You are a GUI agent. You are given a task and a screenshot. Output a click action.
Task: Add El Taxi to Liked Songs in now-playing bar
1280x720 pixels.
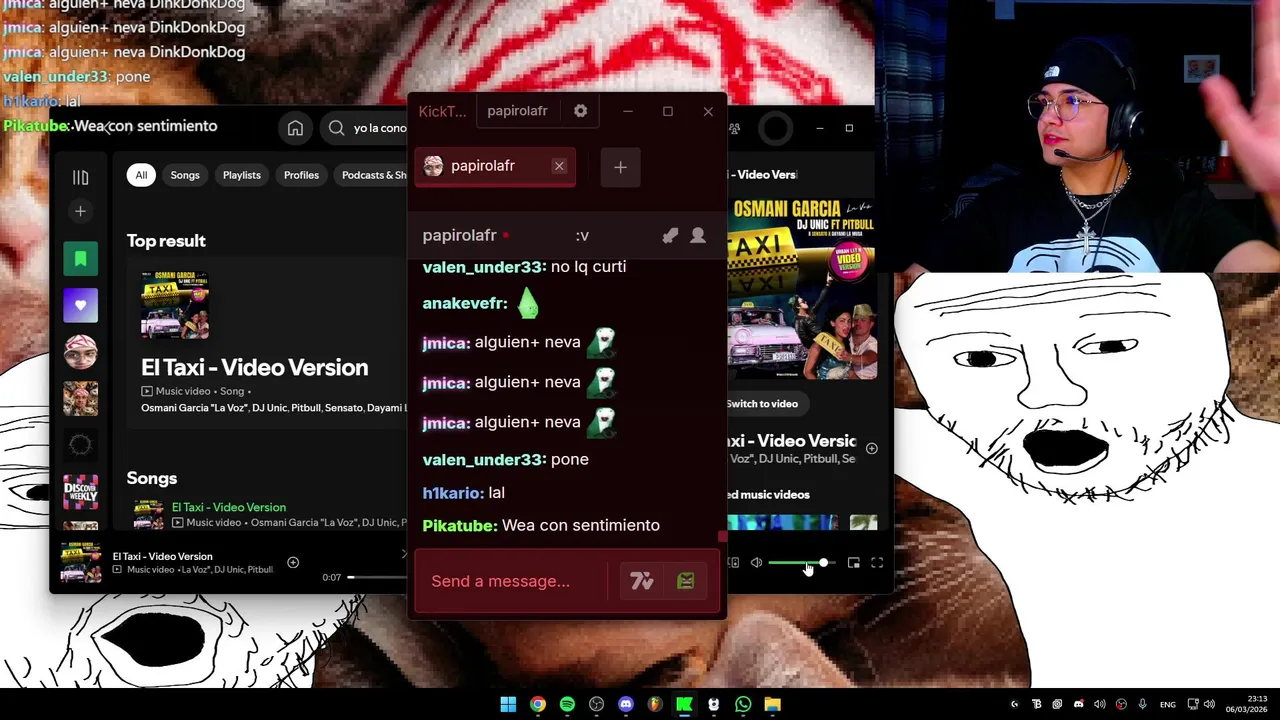293,563
